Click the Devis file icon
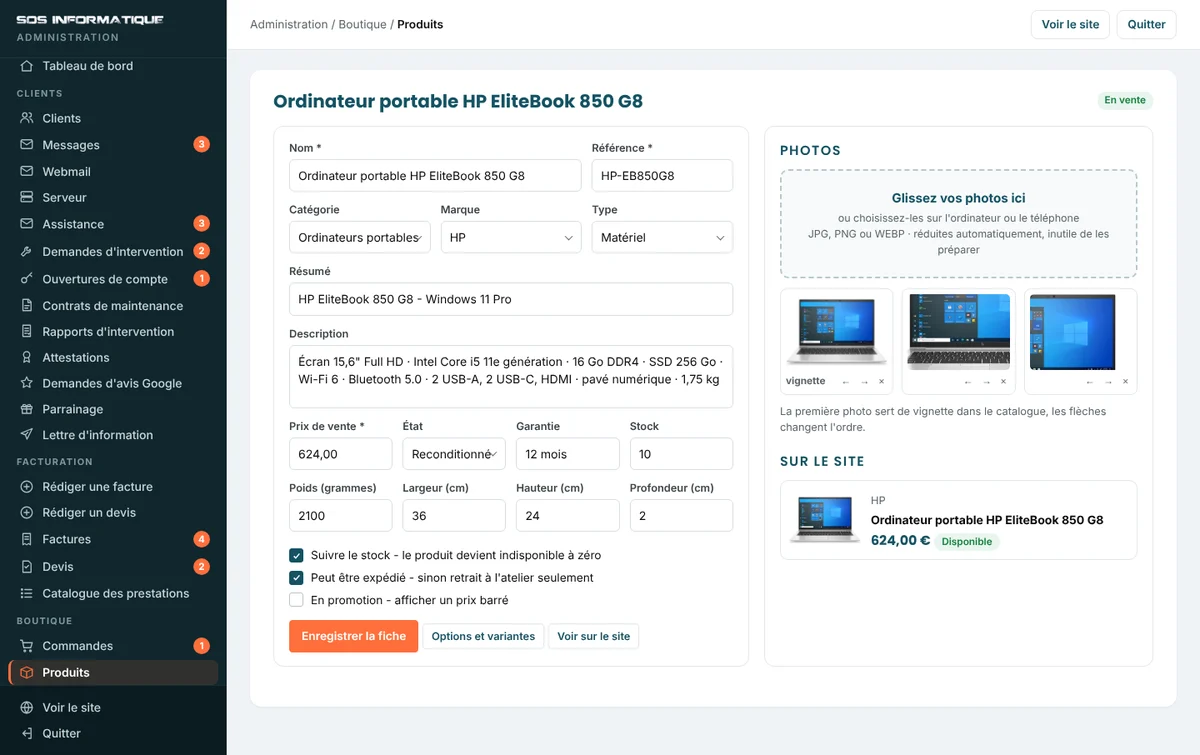This screenshot has width=1200, height=755. pyautogui.click(x=27, y=567)
